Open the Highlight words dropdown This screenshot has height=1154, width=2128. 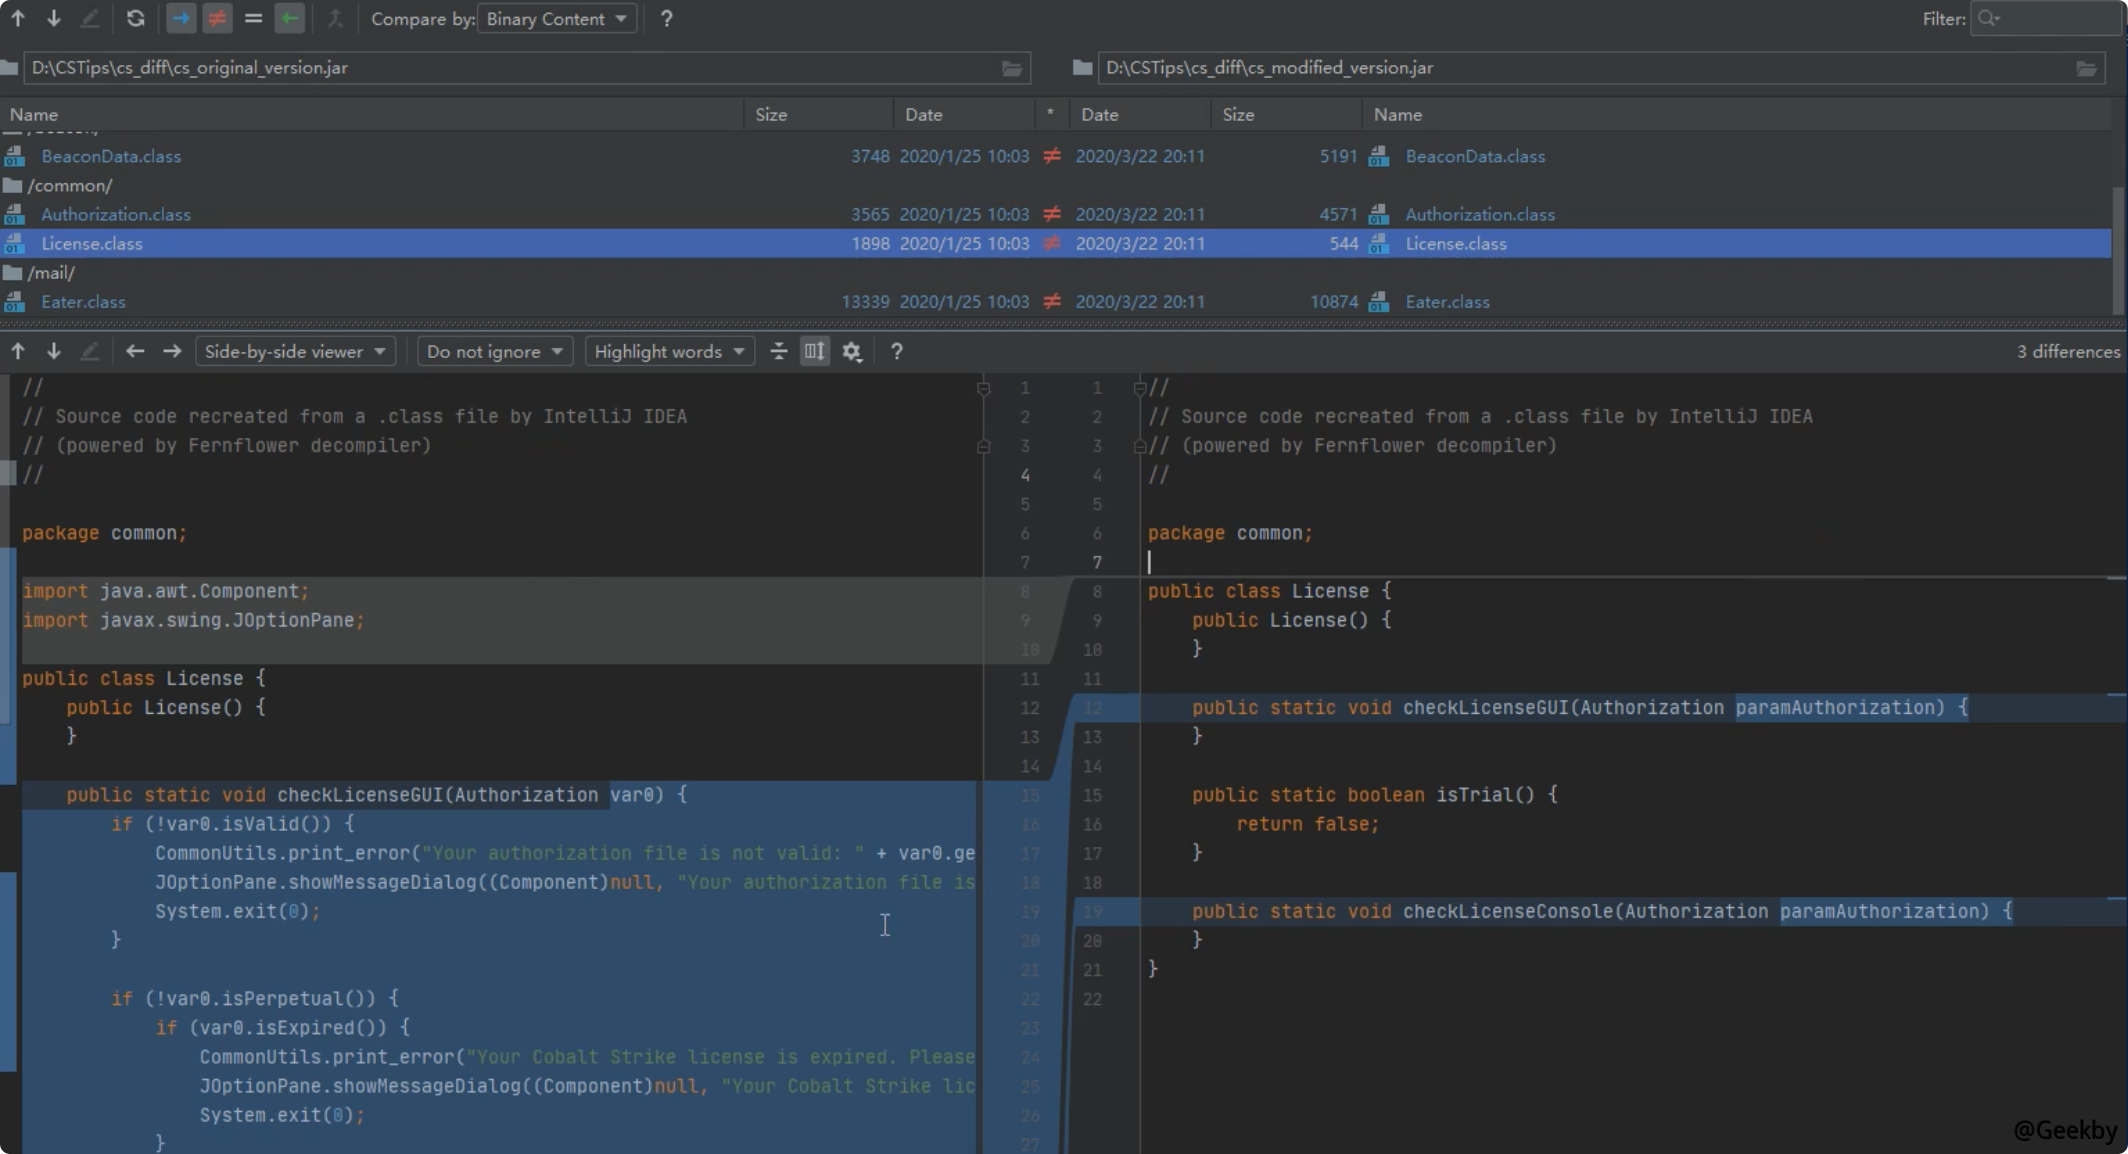pos(669,351)
